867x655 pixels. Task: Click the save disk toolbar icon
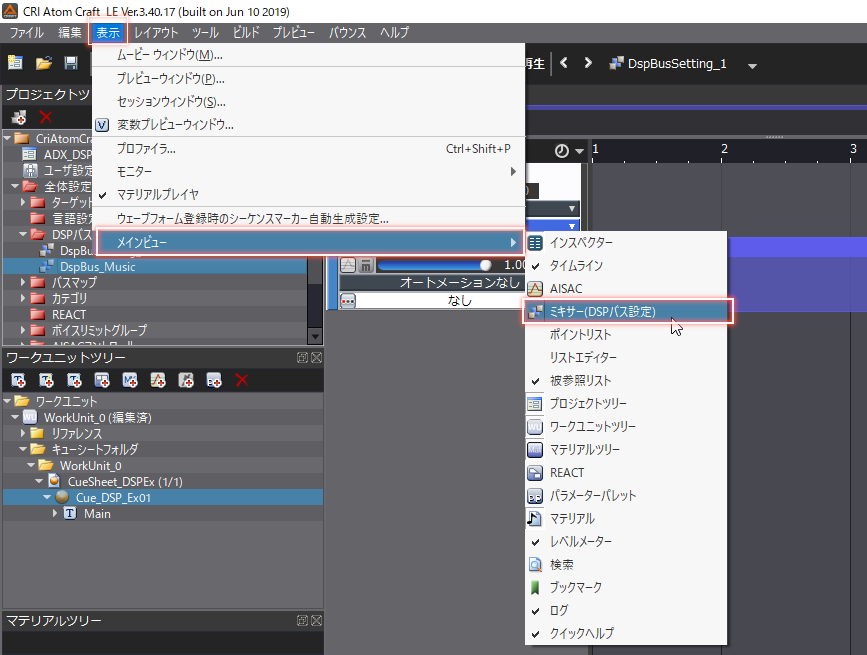tap(71, 63)
